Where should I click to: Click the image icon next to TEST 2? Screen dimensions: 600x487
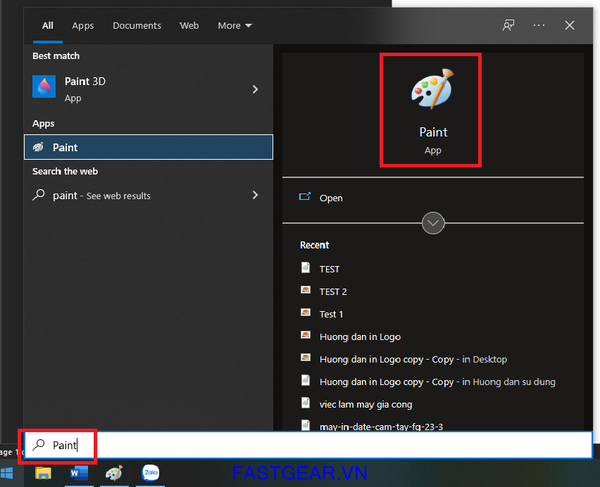[x=305, y=290]
